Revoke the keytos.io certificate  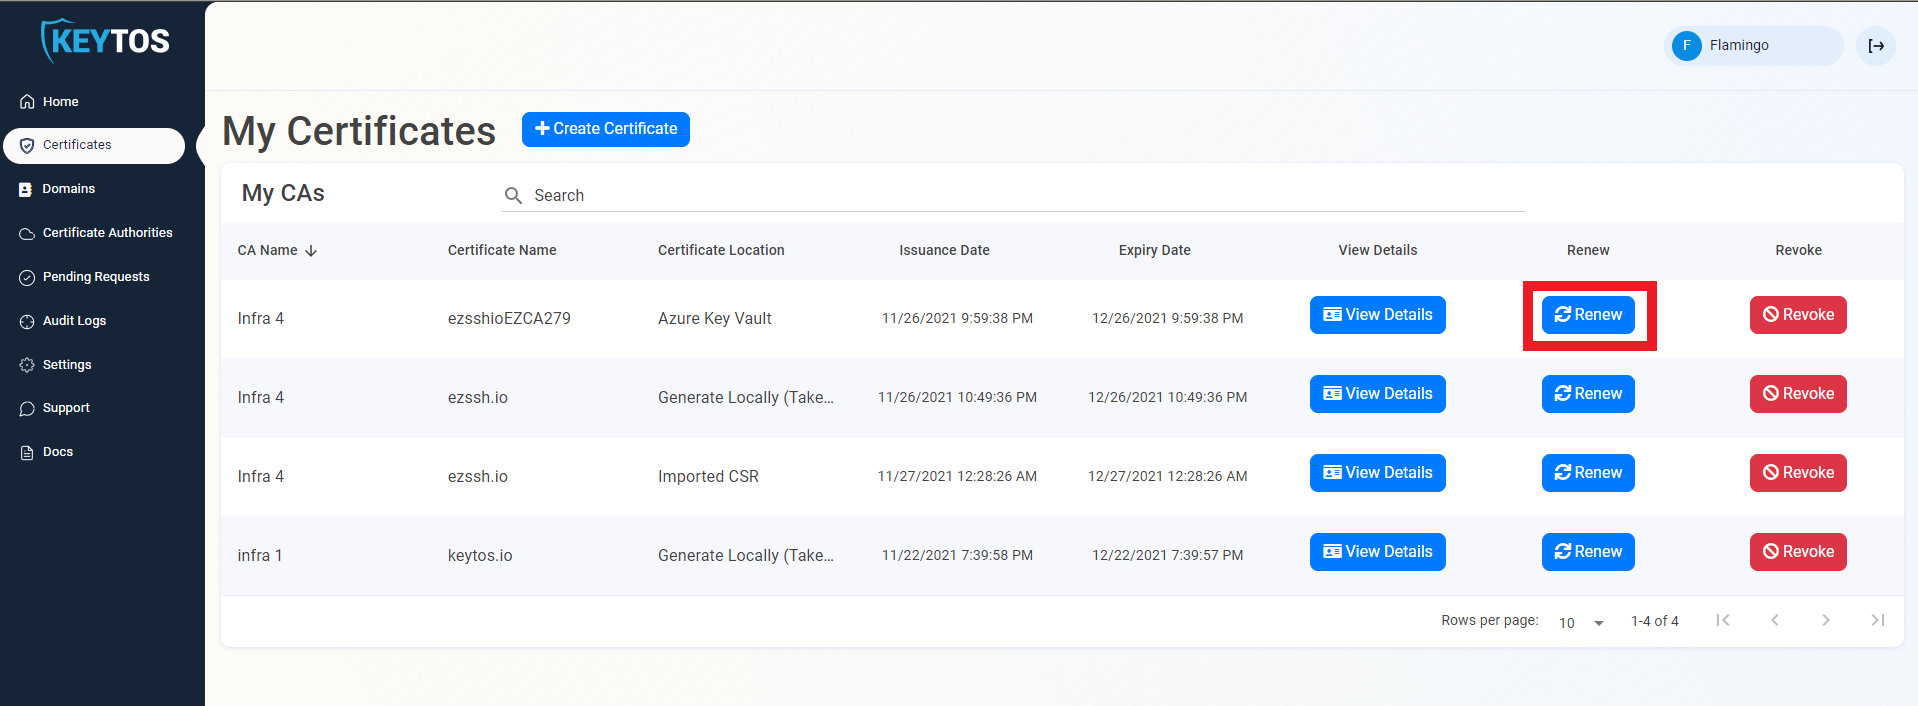pos(1797,552)
